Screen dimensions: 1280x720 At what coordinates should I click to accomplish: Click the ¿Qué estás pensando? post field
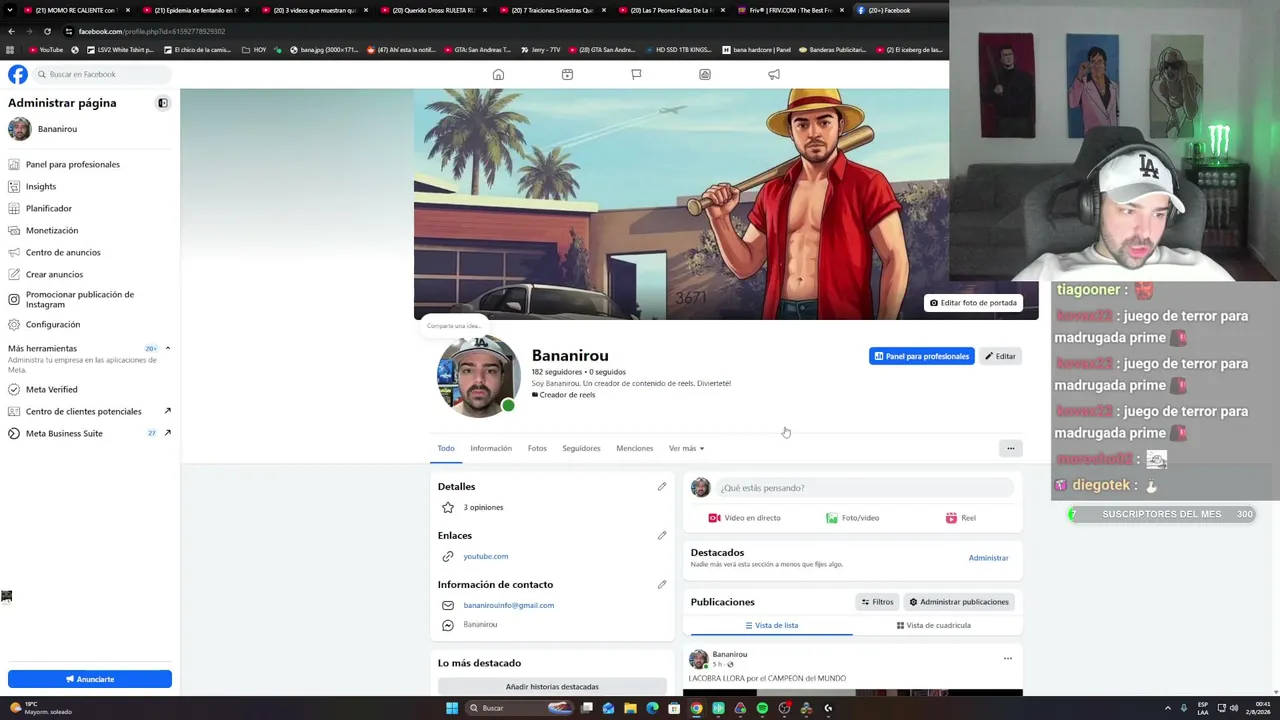coord(865,488)
